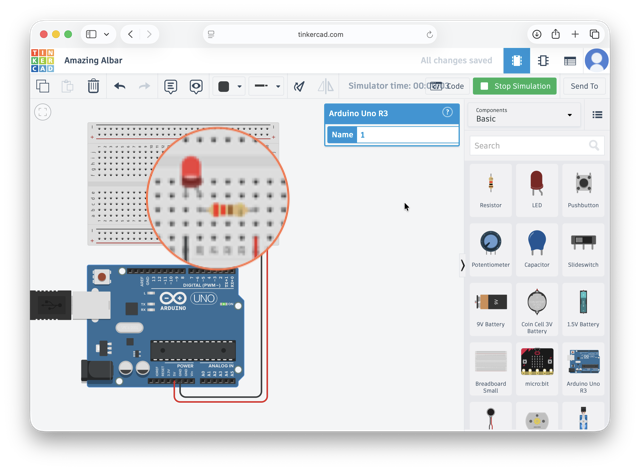
Task: Click the rotate component icon
Action: tap(299, 86)
